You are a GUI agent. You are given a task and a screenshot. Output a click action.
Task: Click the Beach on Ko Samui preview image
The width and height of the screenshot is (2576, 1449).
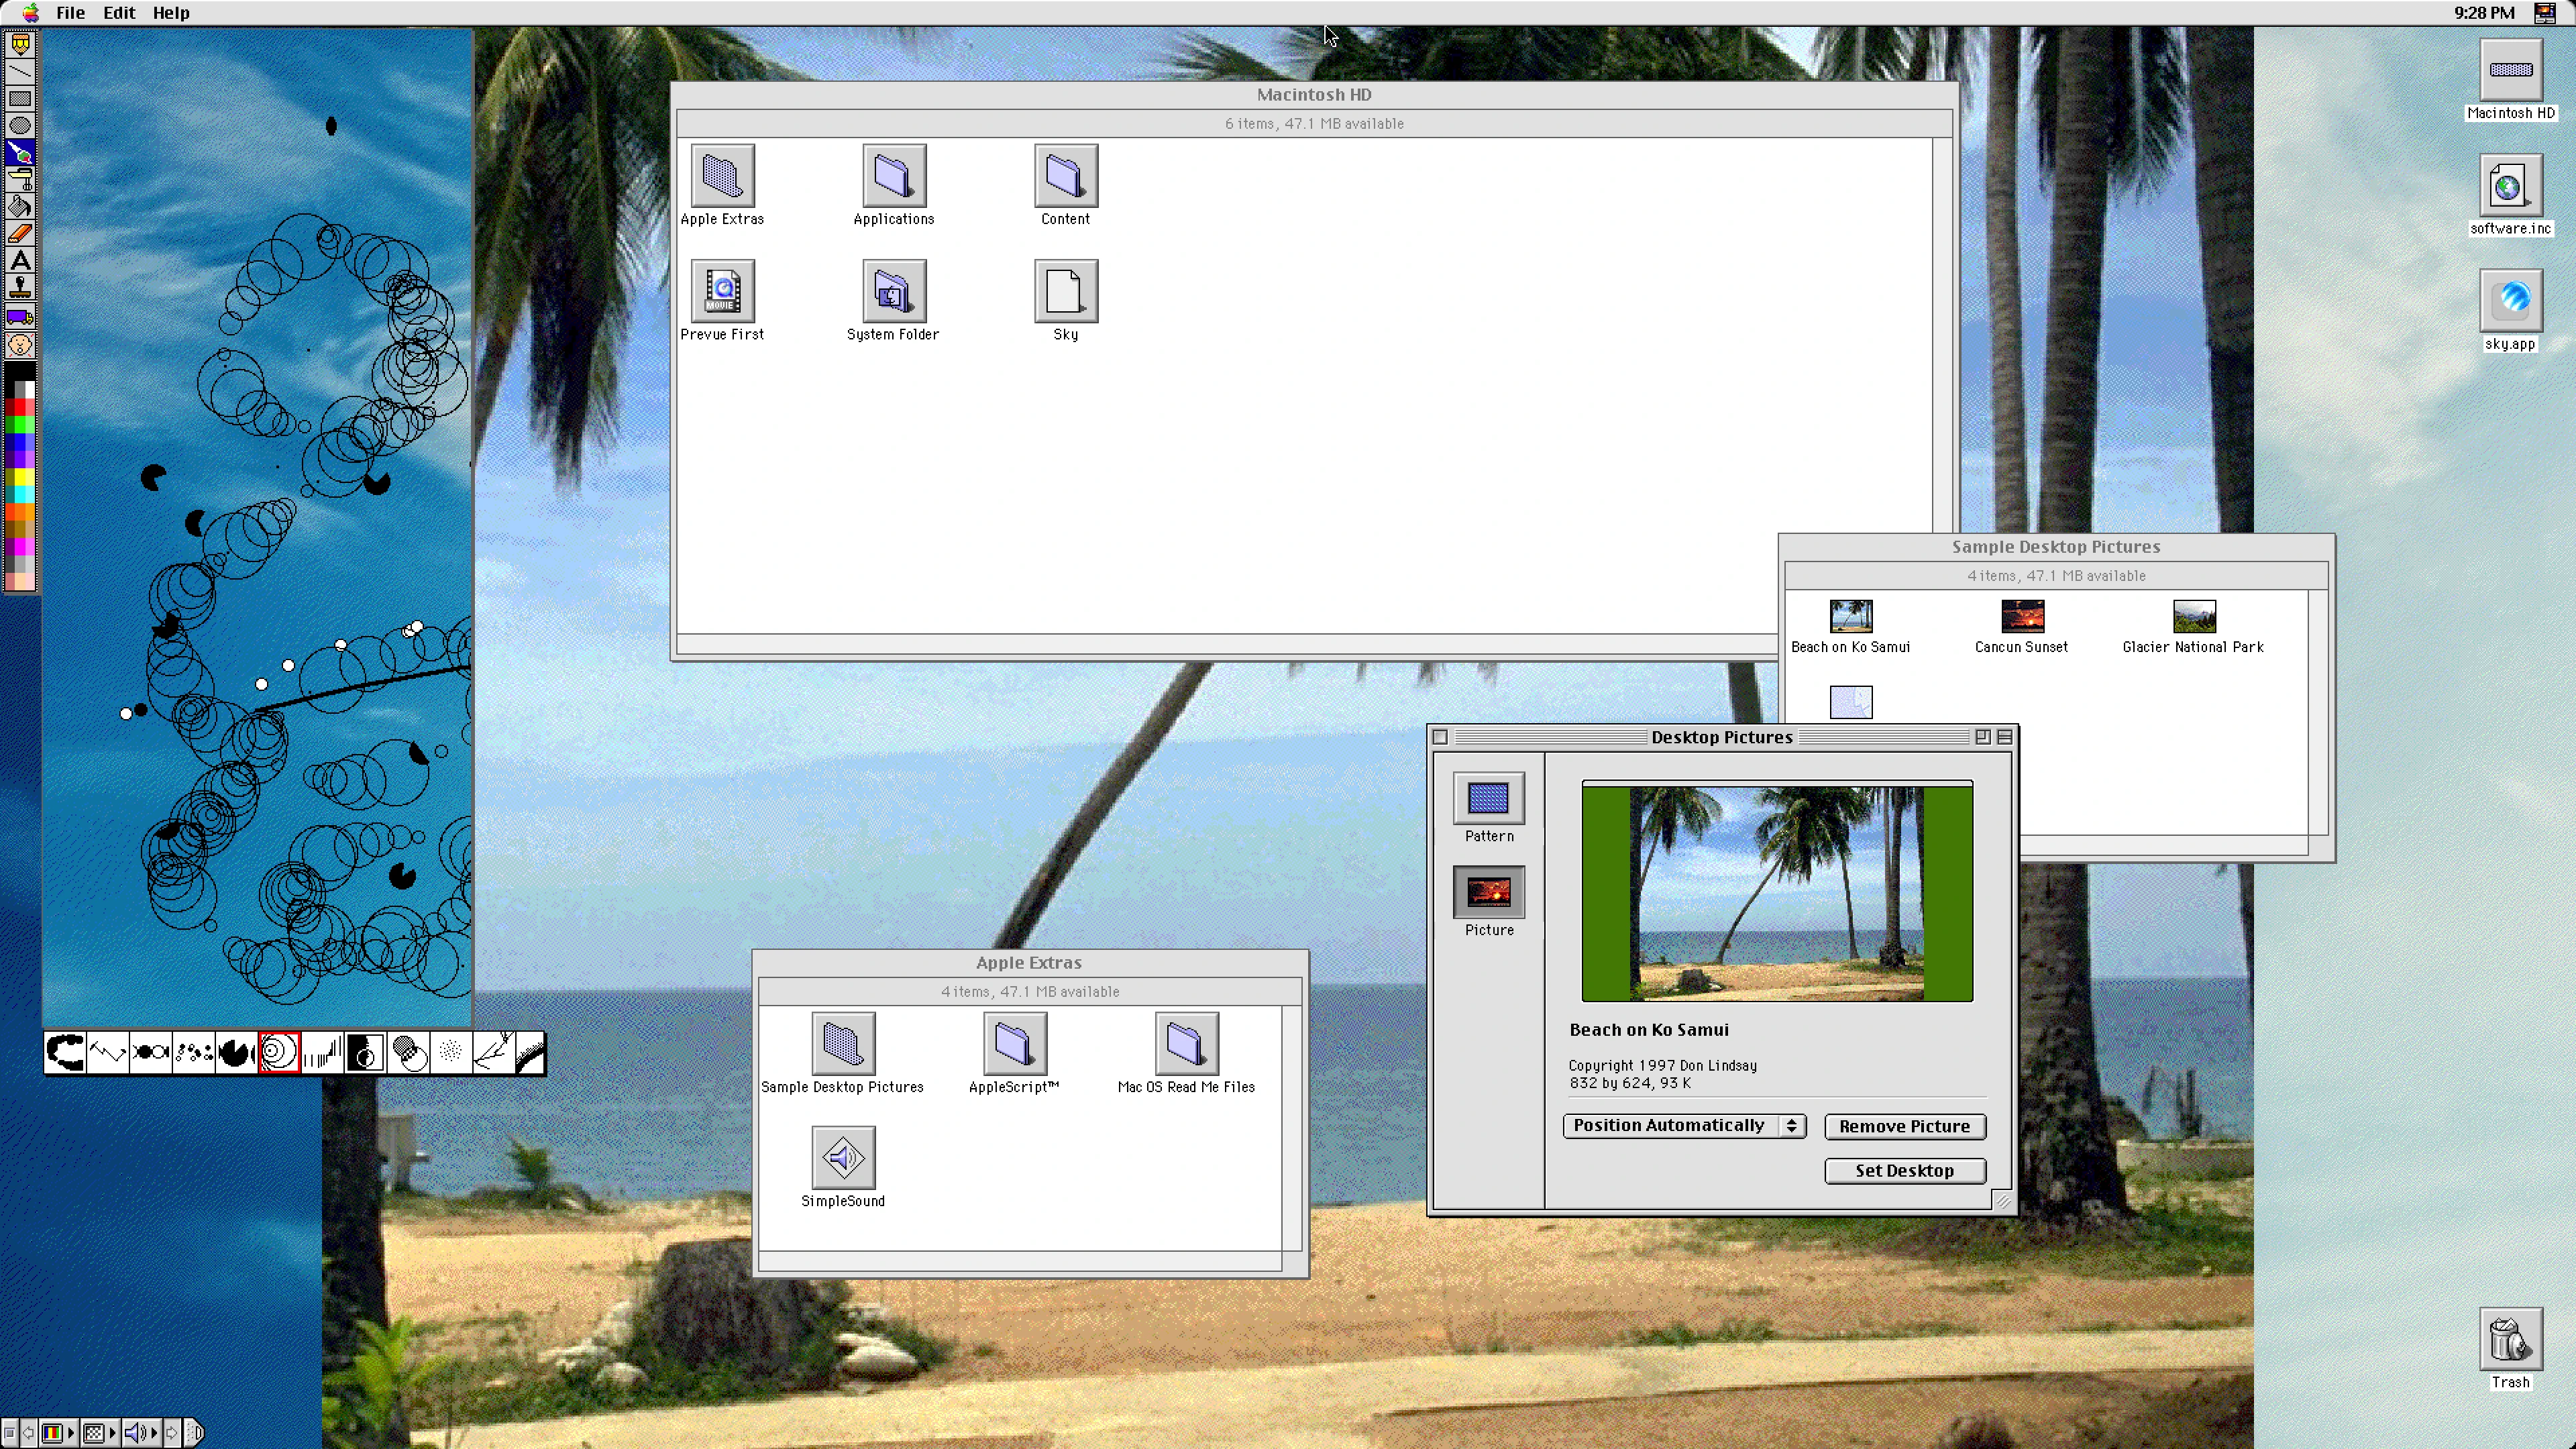tap(1777, 892)
